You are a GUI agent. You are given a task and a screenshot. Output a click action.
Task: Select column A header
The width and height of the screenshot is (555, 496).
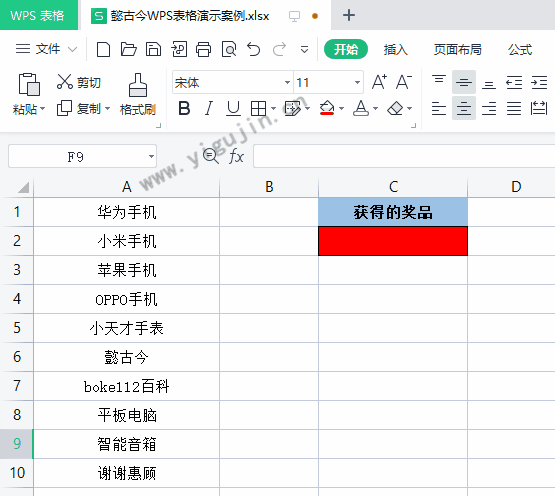coord(126,187)
